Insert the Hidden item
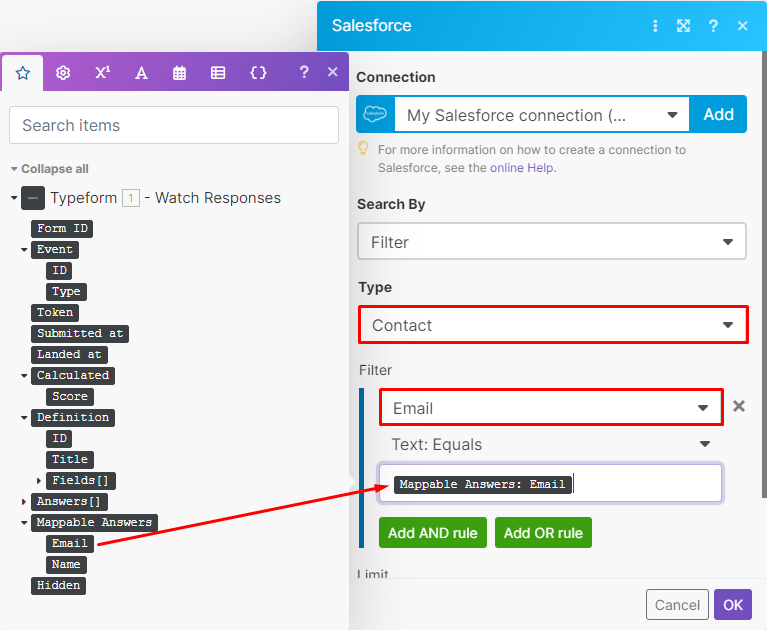Viewport: 767px width, 630px height. coord(58,586)
